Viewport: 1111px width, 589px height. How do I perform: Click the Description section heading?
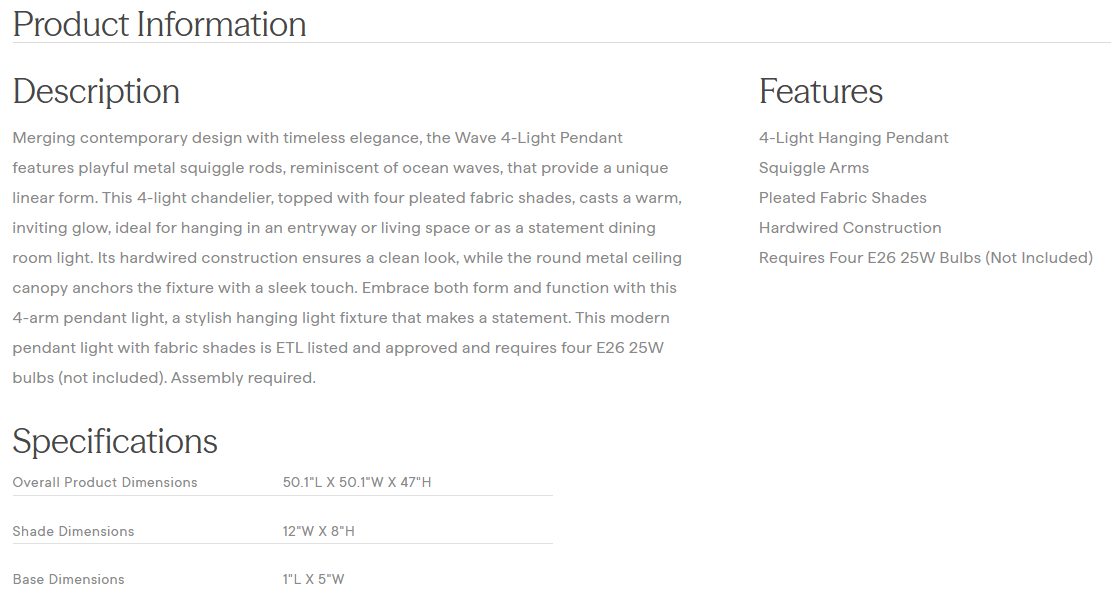[x=96, y=91]
